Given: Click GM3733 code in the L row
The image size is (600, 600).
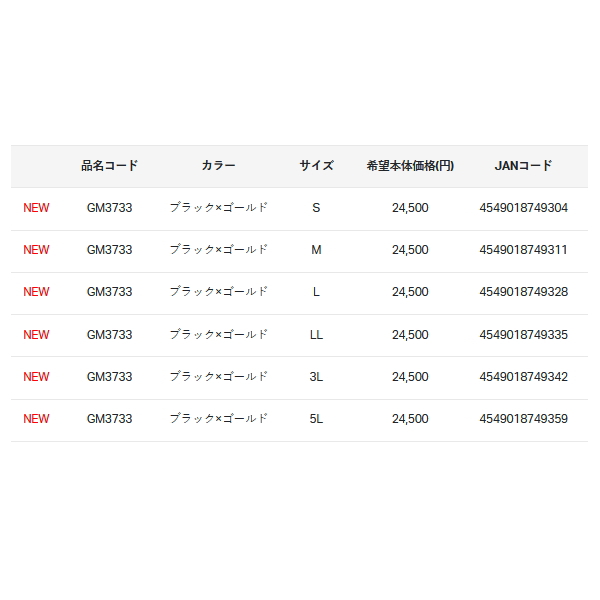Looking at the screenshot, I should [x=109, y=292].
